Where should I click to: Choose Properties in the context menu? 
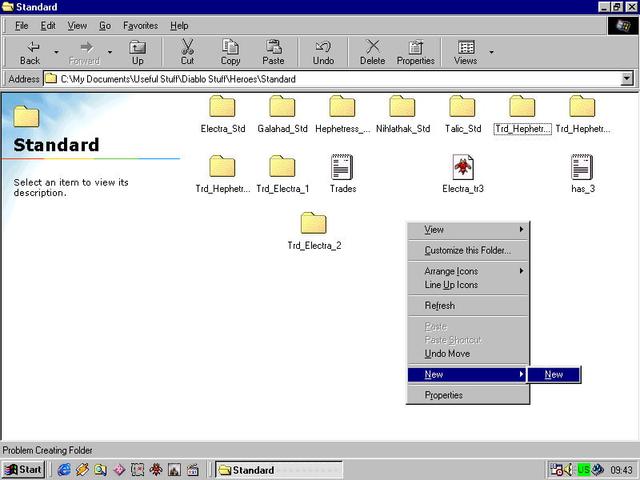[x=468, y=395]
